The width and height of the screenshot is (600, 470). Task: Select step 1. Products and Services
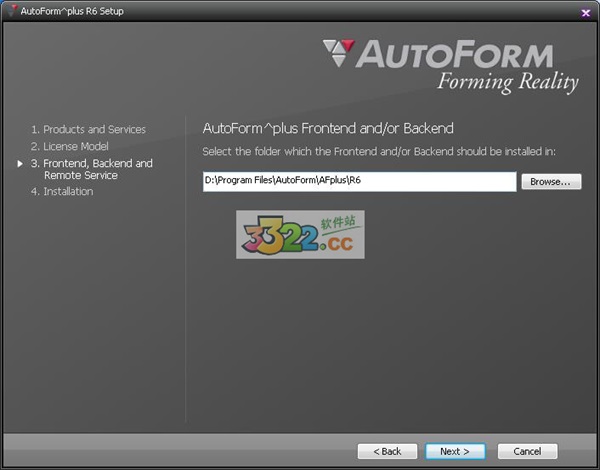point(88,129)
